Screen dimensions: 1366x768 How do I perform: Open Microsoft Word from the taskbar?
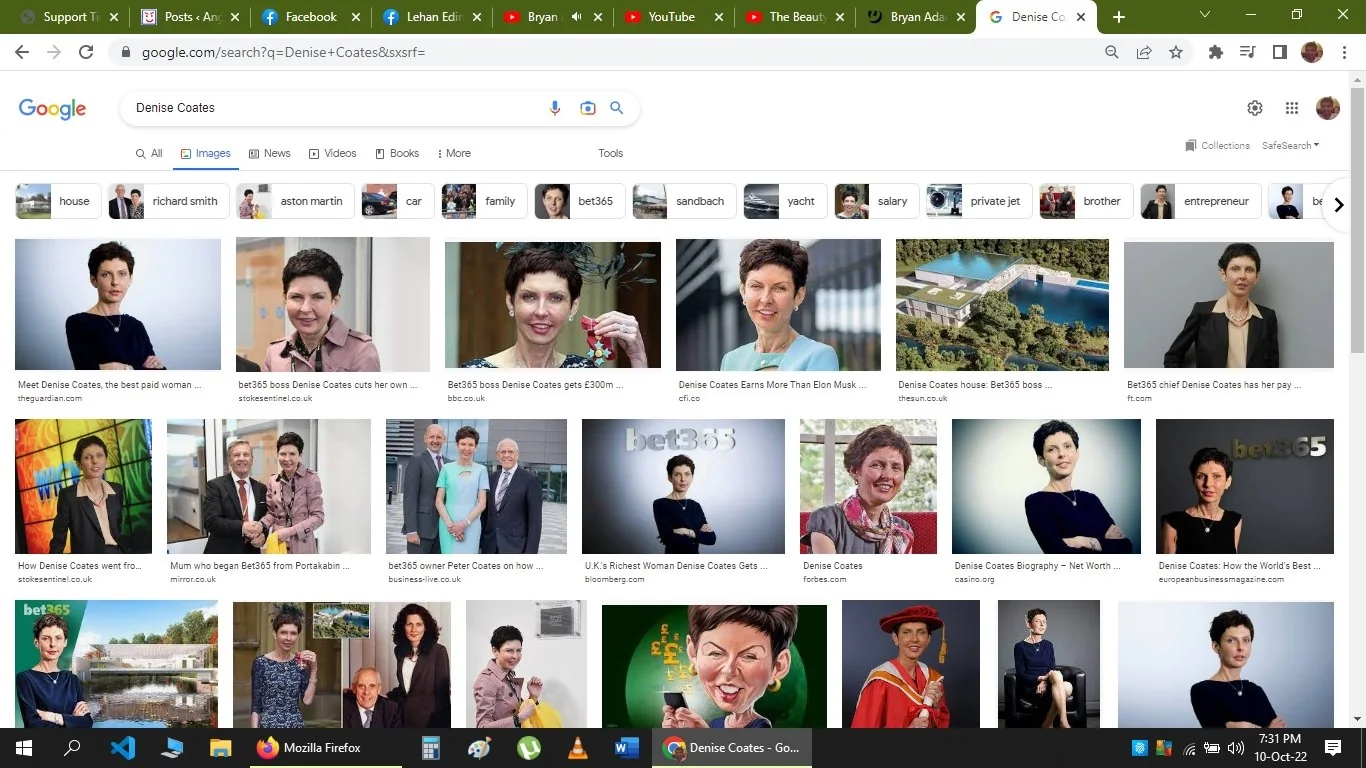[627, 748]
